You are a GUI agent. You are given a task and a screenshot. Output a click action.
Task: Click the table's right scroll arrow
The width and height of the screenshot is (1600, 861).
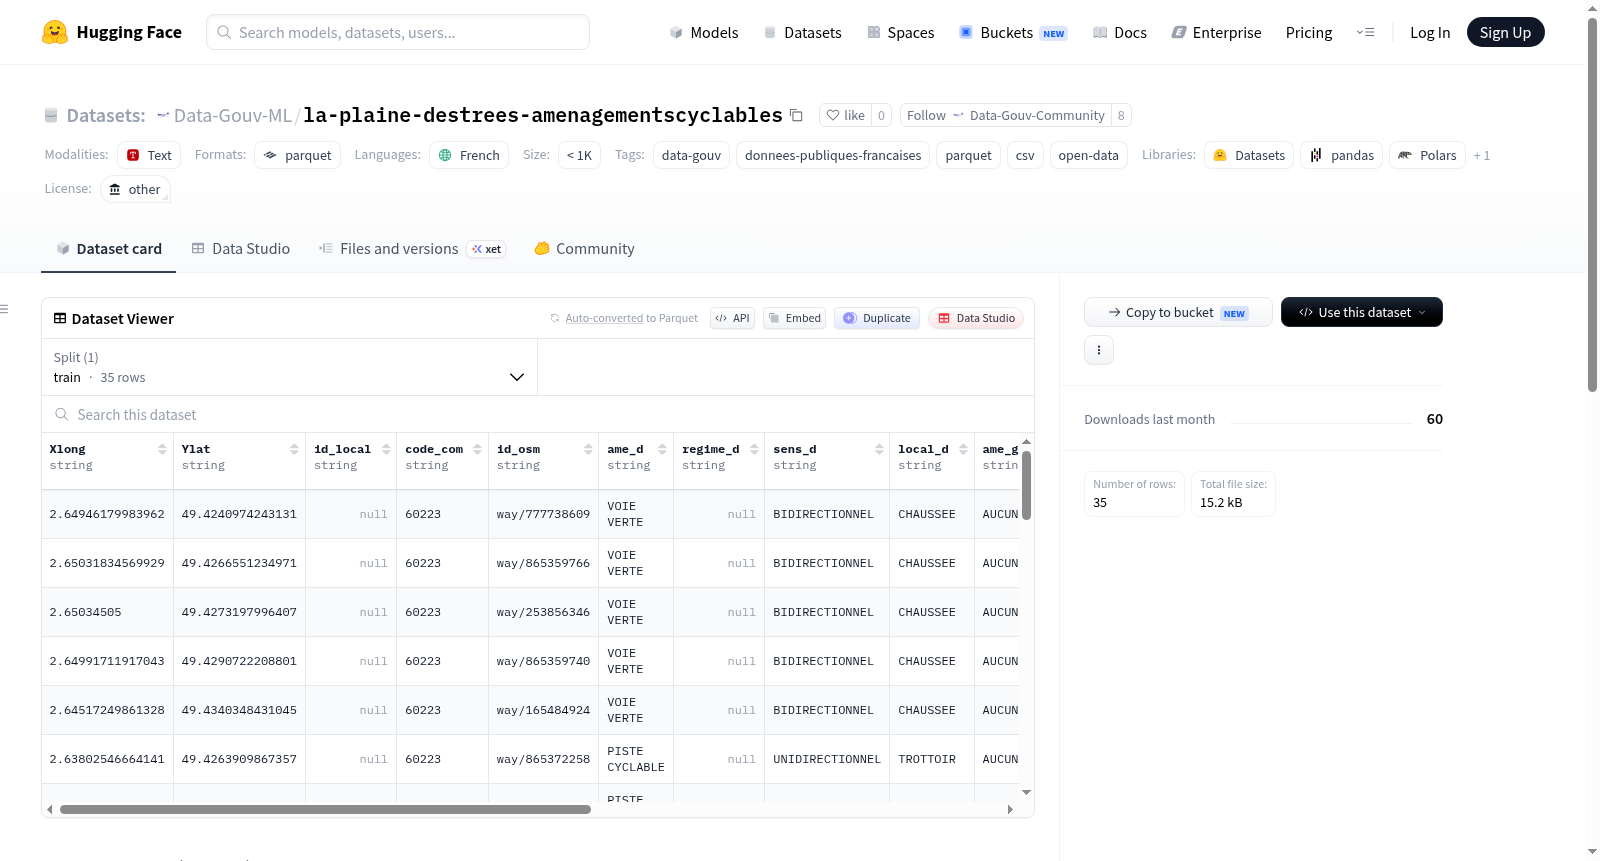coord(1010,809)
